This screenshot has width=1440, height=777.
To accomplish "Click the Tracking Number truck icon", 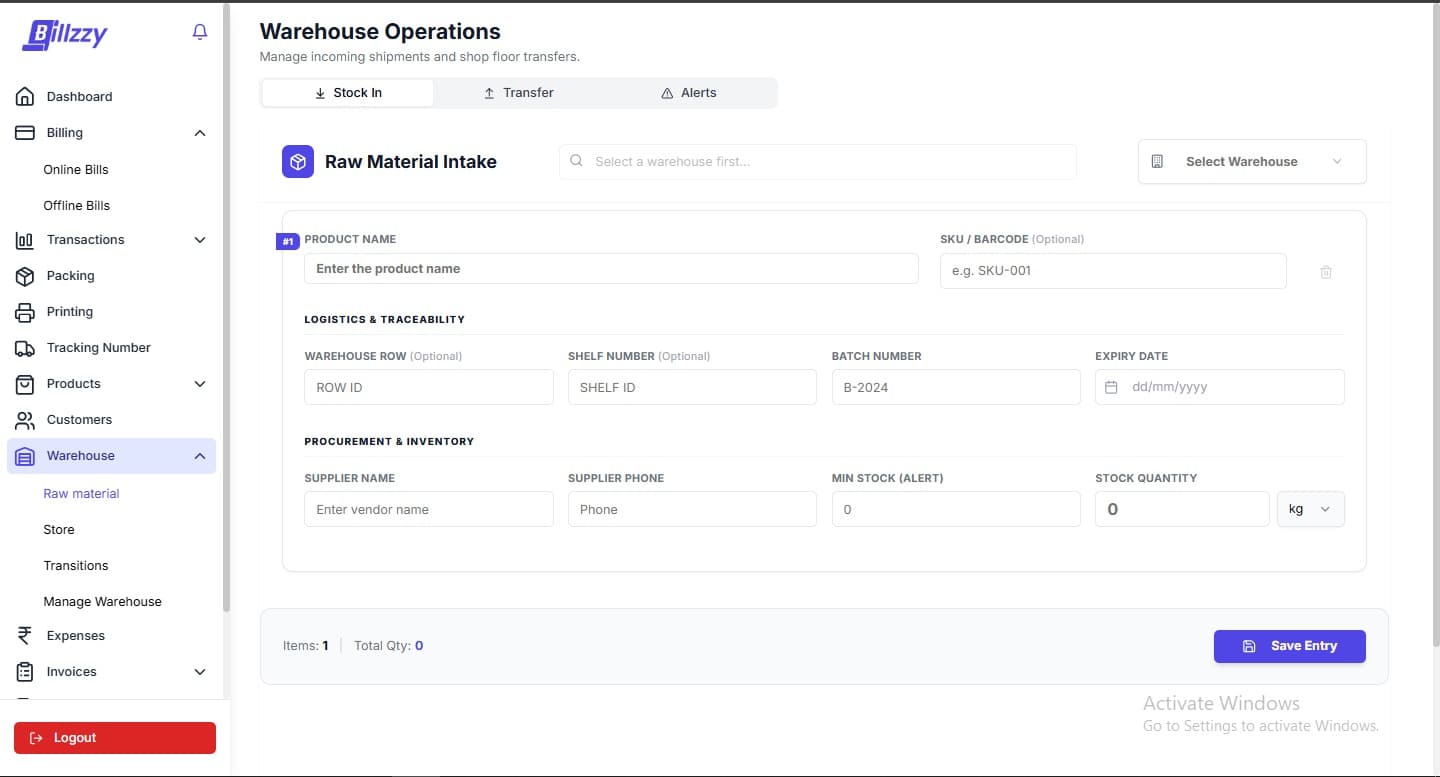I will click(25, 348).
